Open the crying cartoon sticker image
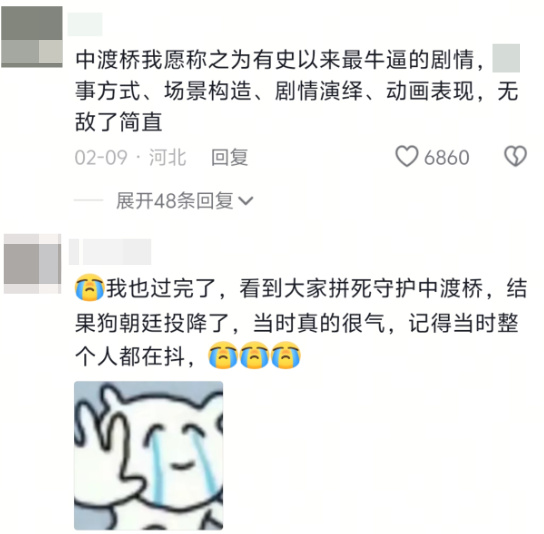The width and height of the screenshot is (544, 534). pos(148,455)
